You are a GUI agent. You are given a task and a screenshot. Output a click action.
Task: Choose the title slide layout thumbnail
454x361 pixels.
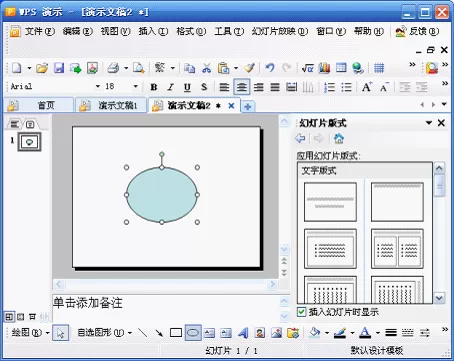tap(330, 202)
